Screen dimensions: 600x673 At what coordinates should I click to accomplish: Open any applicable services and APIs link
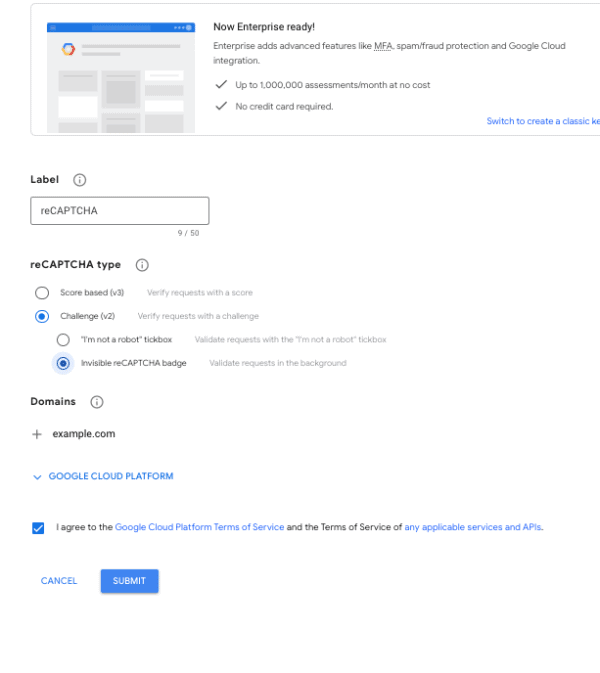pyautogui.click(x=473, y=527)
